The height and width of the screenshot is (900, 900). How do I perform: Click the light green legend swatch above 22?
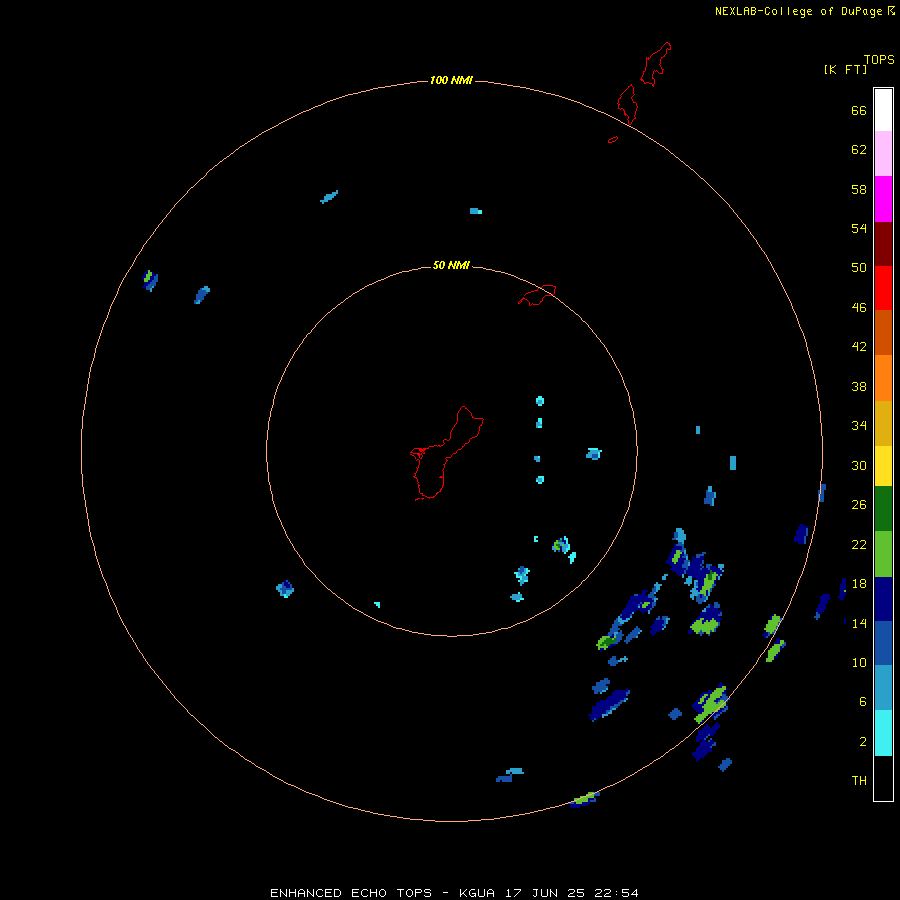[x=883, y=554]
